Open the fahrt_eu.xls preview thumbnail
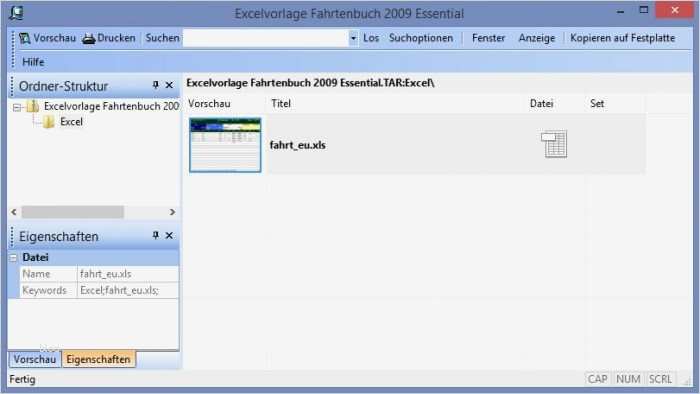This screenshot has width=700, height=394. click(225, 145)
